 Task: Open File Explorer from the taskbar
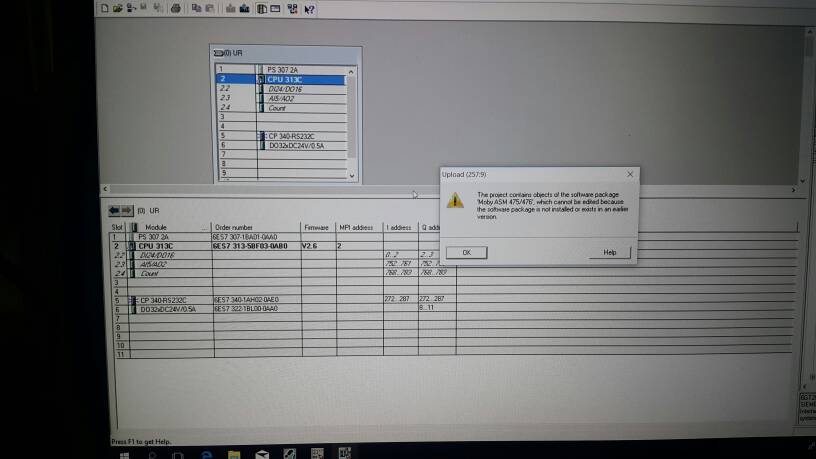tap(234, 454)
